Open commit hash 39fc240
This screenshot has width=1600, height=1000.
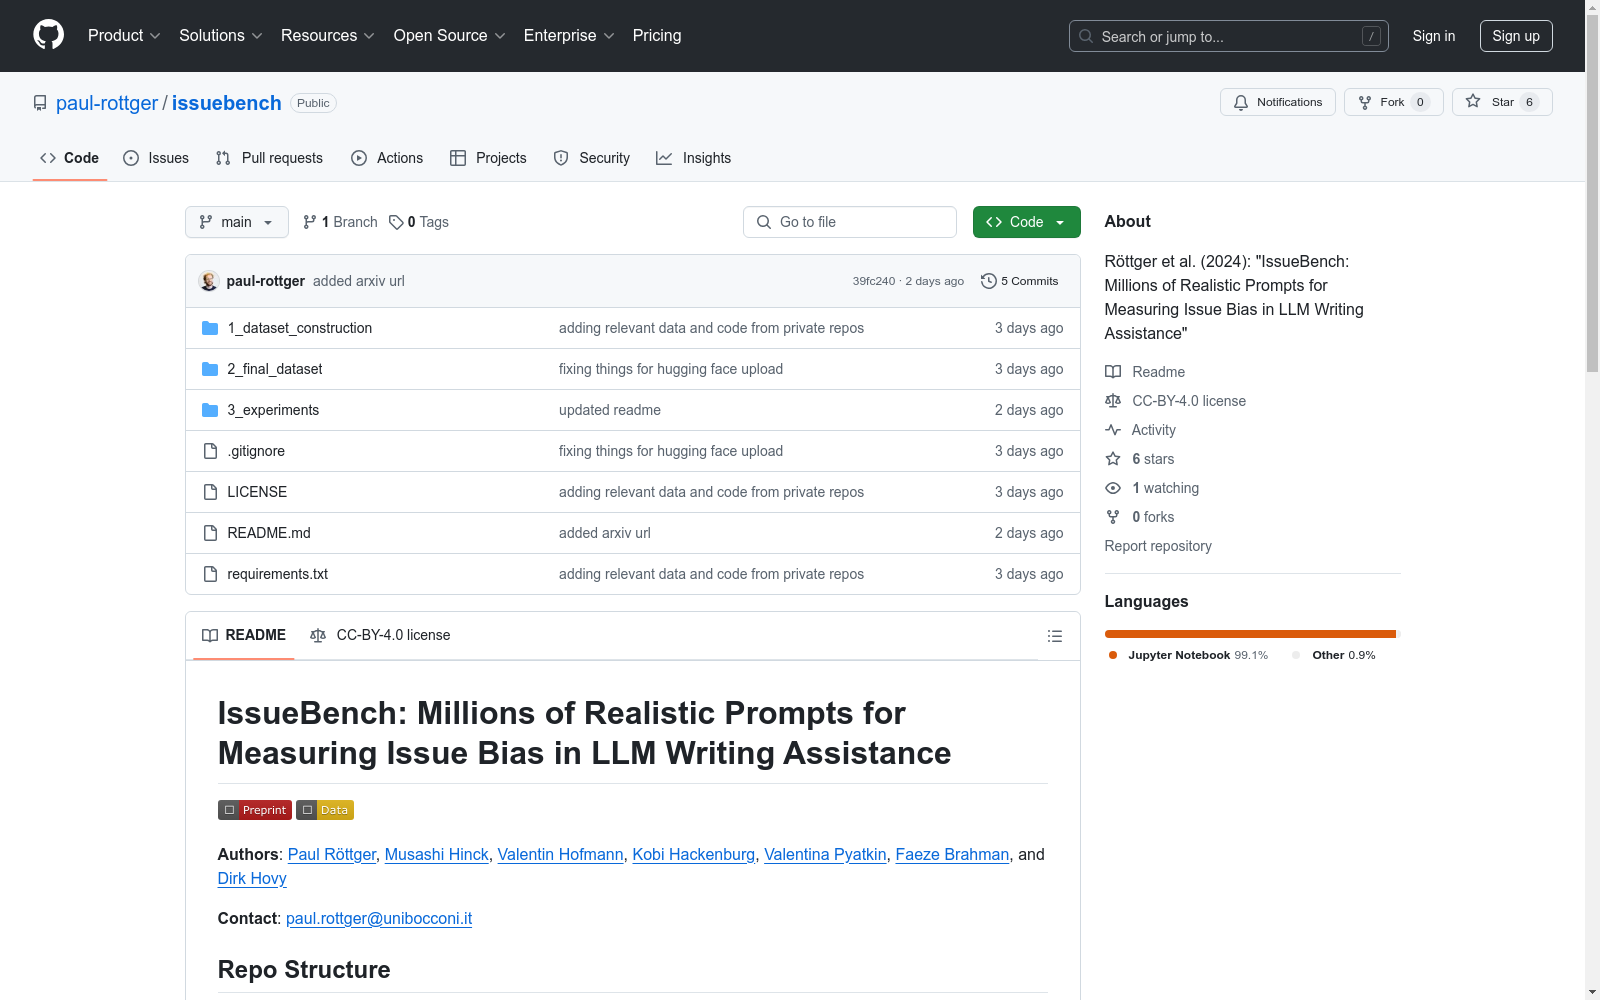click(874, 281)
